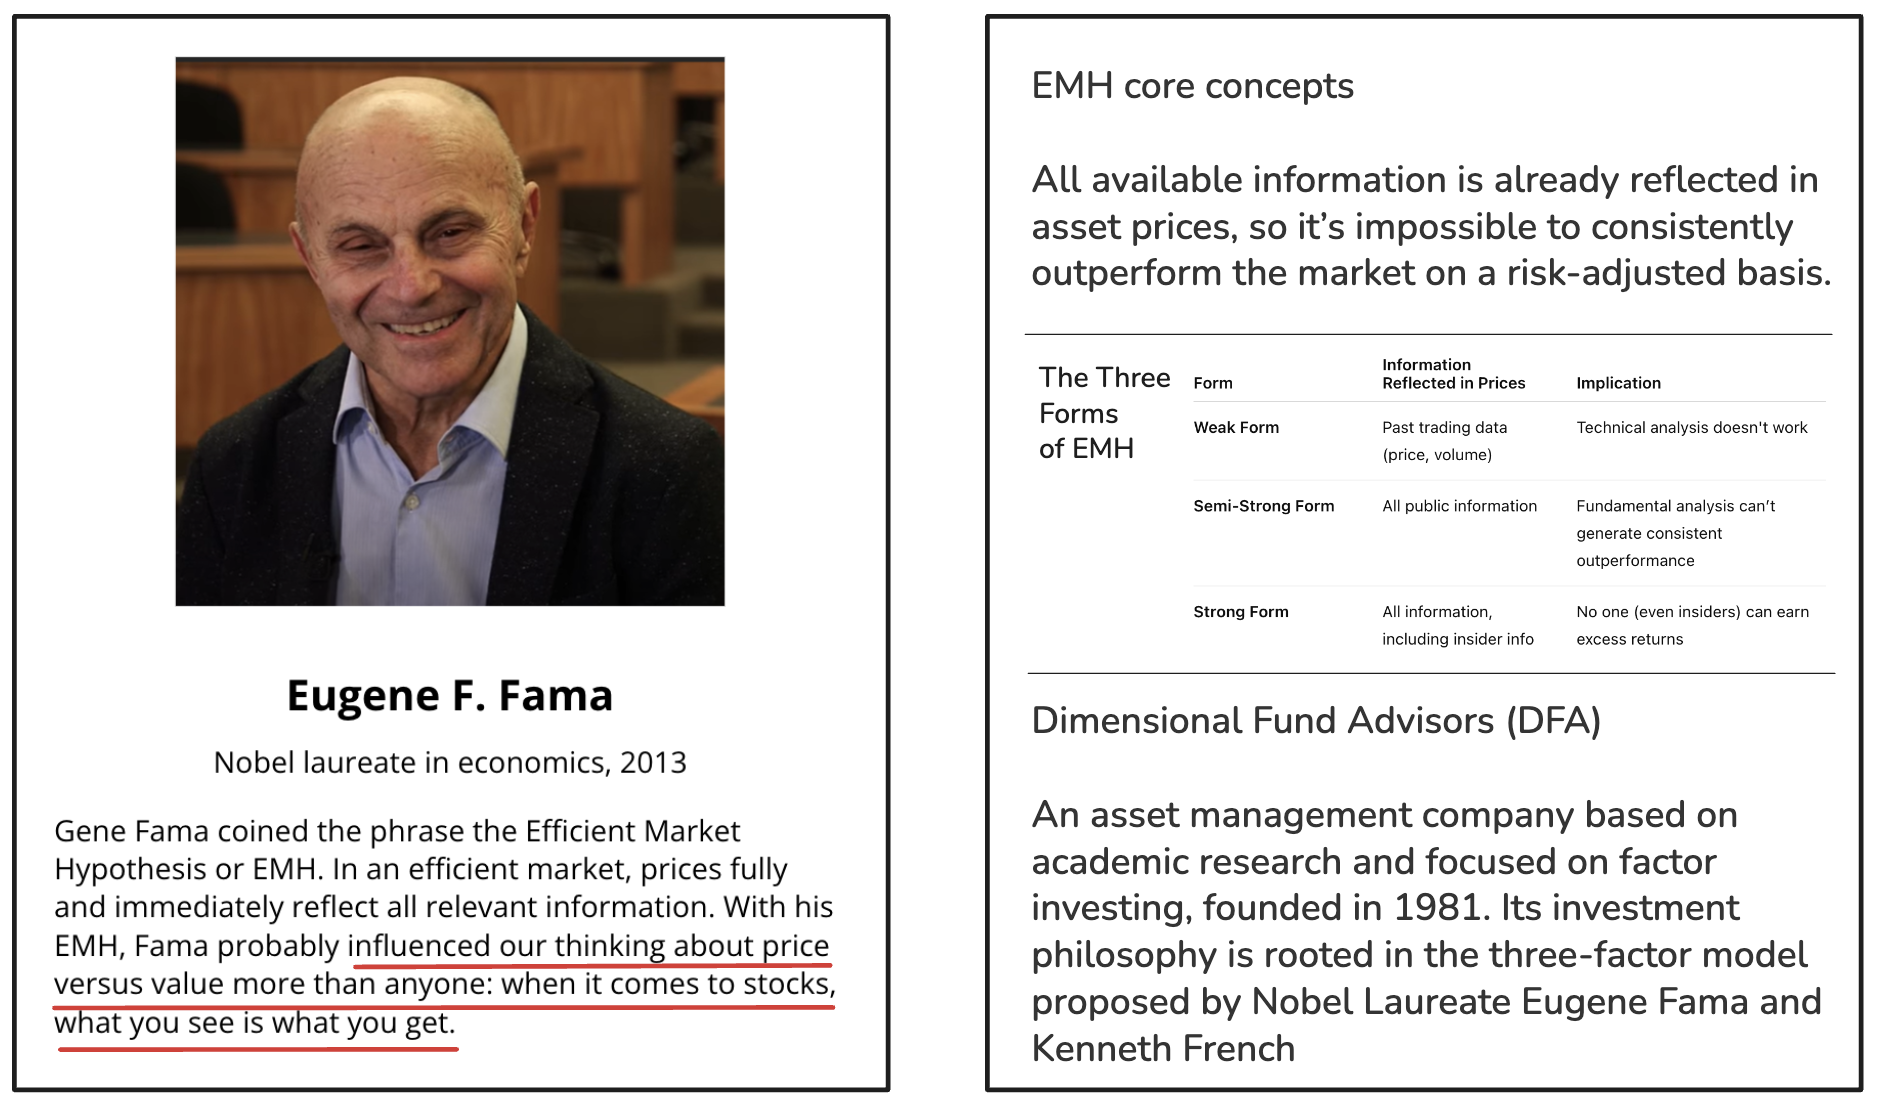Image resolution: width=1878 pixels, height=1108 pixels.
Task: Click the 'Past trading data' table cell
Action: (1444, 441)
